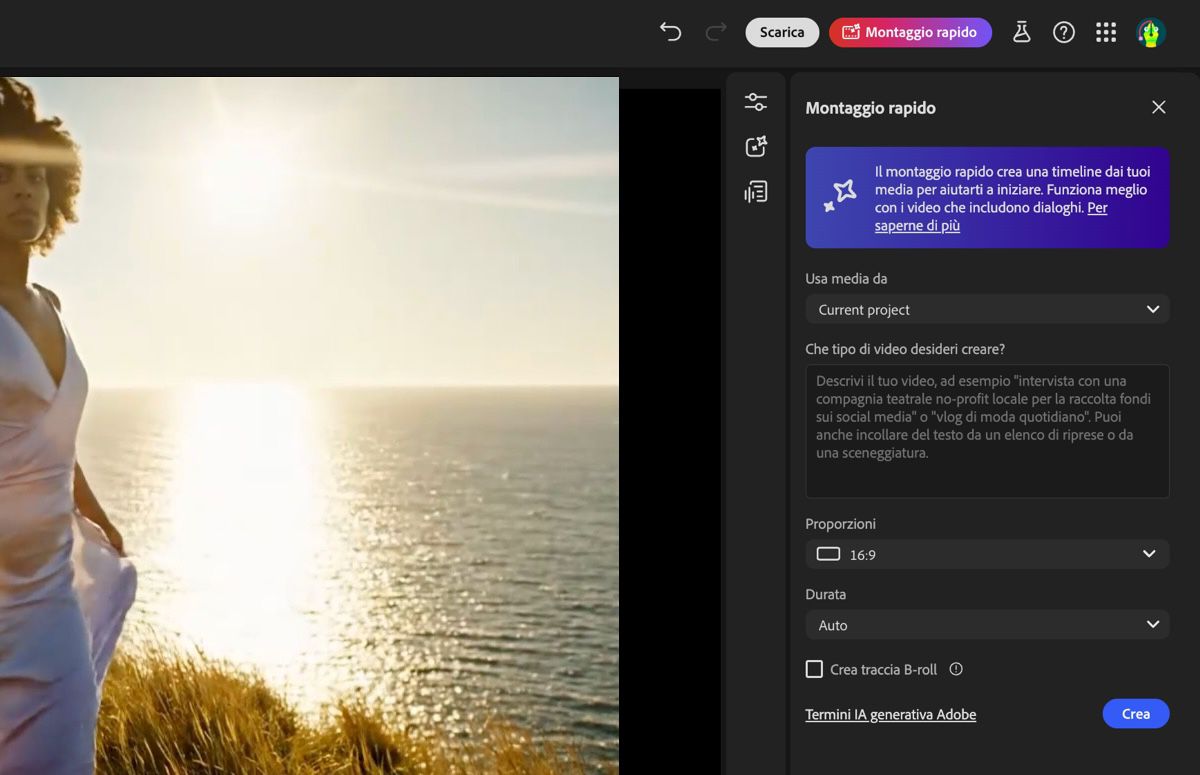The height and width of the screenshot is (775, 1200).
Task: Enable the Crea traccia B-roll checkbox
Action: tap(814, 669)
